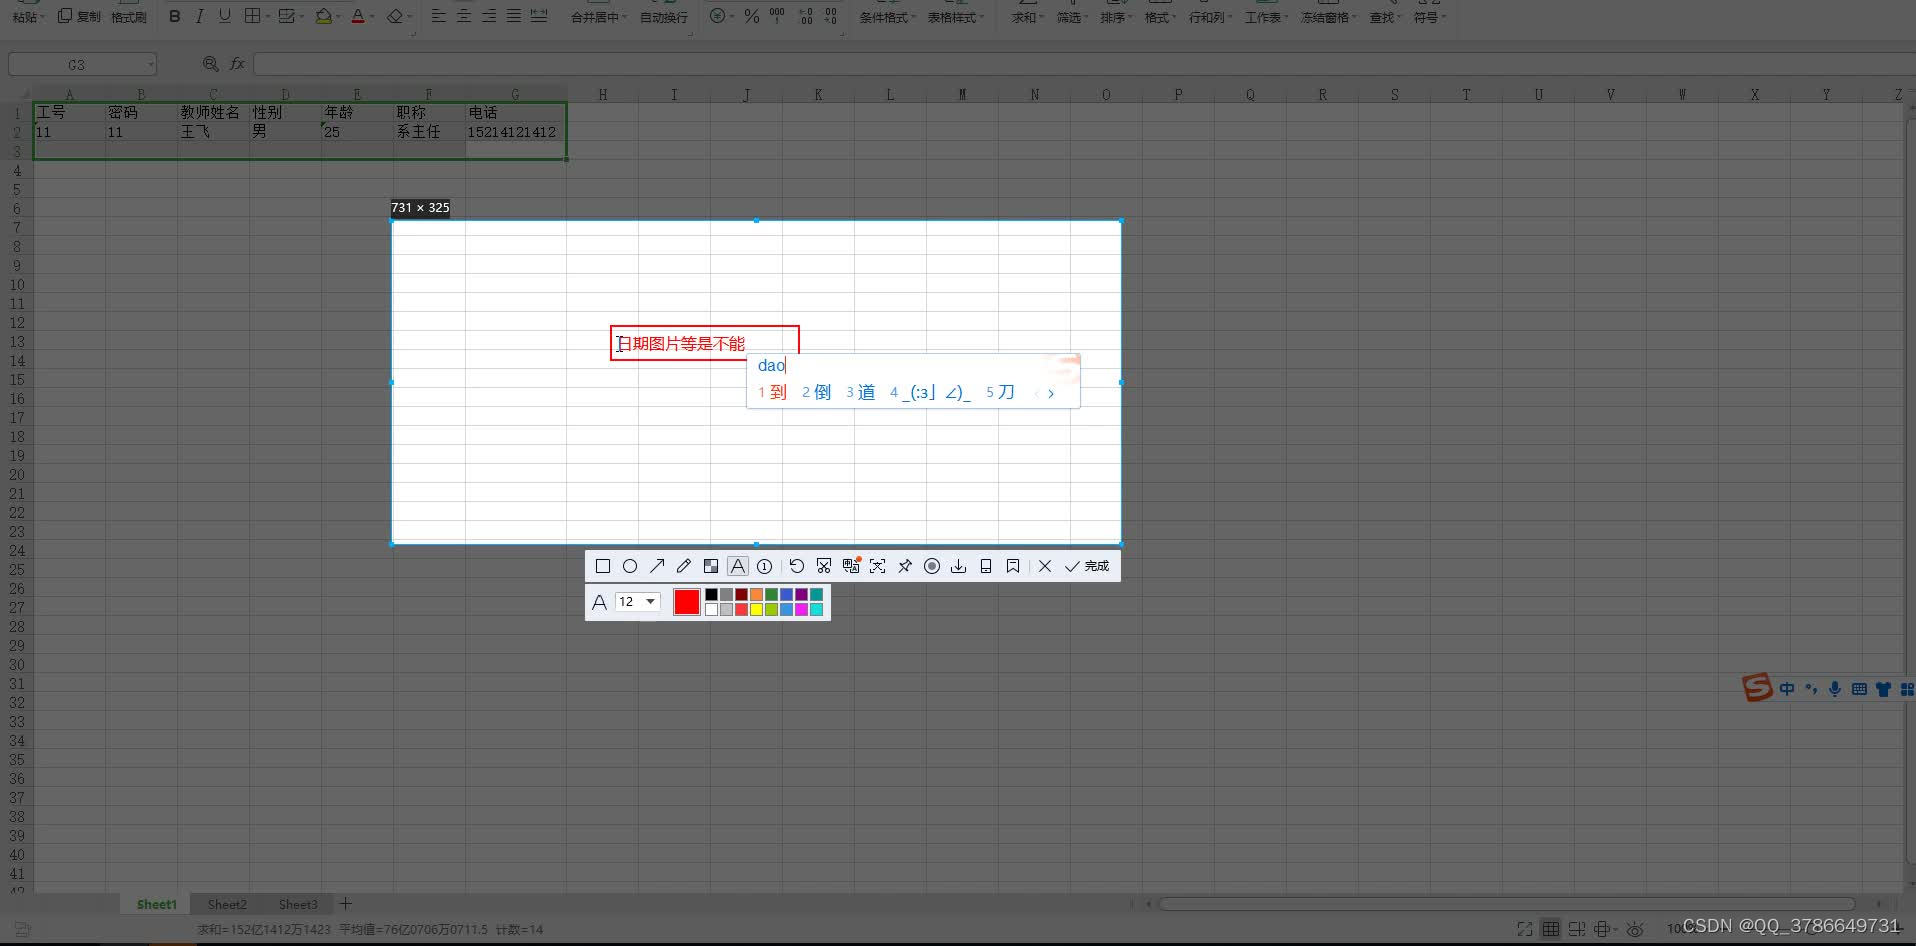Open the 求和 sum dropdown
This screenshot has width=1916, height=946.
[x=1027, y=17]
